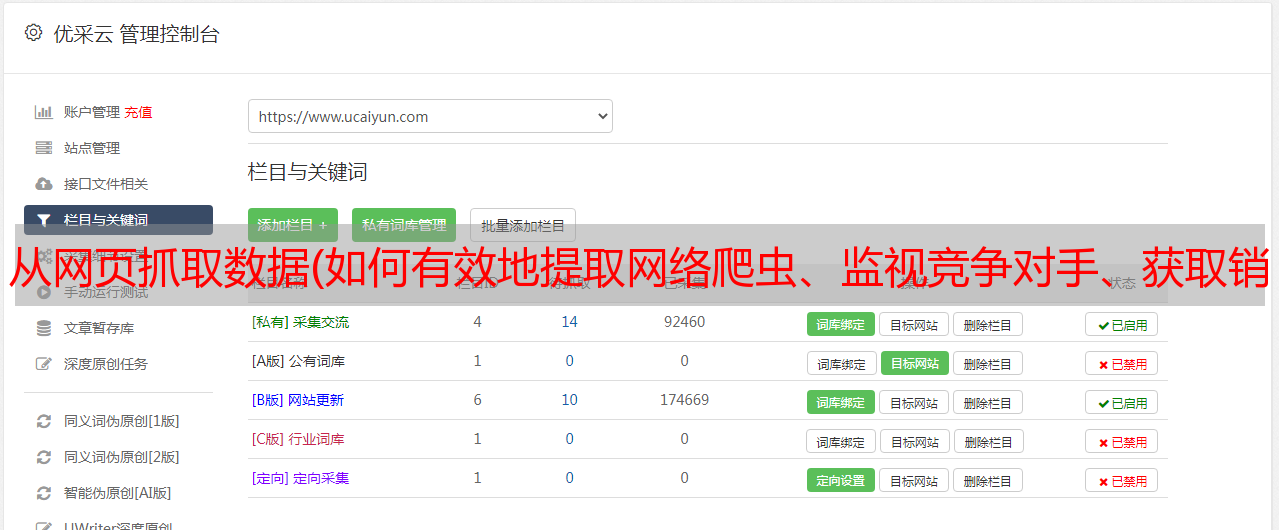This screenshot has height=530, width=1279.
Task: Click the 14 pending count for 采集交流
Action: point(569,322)
